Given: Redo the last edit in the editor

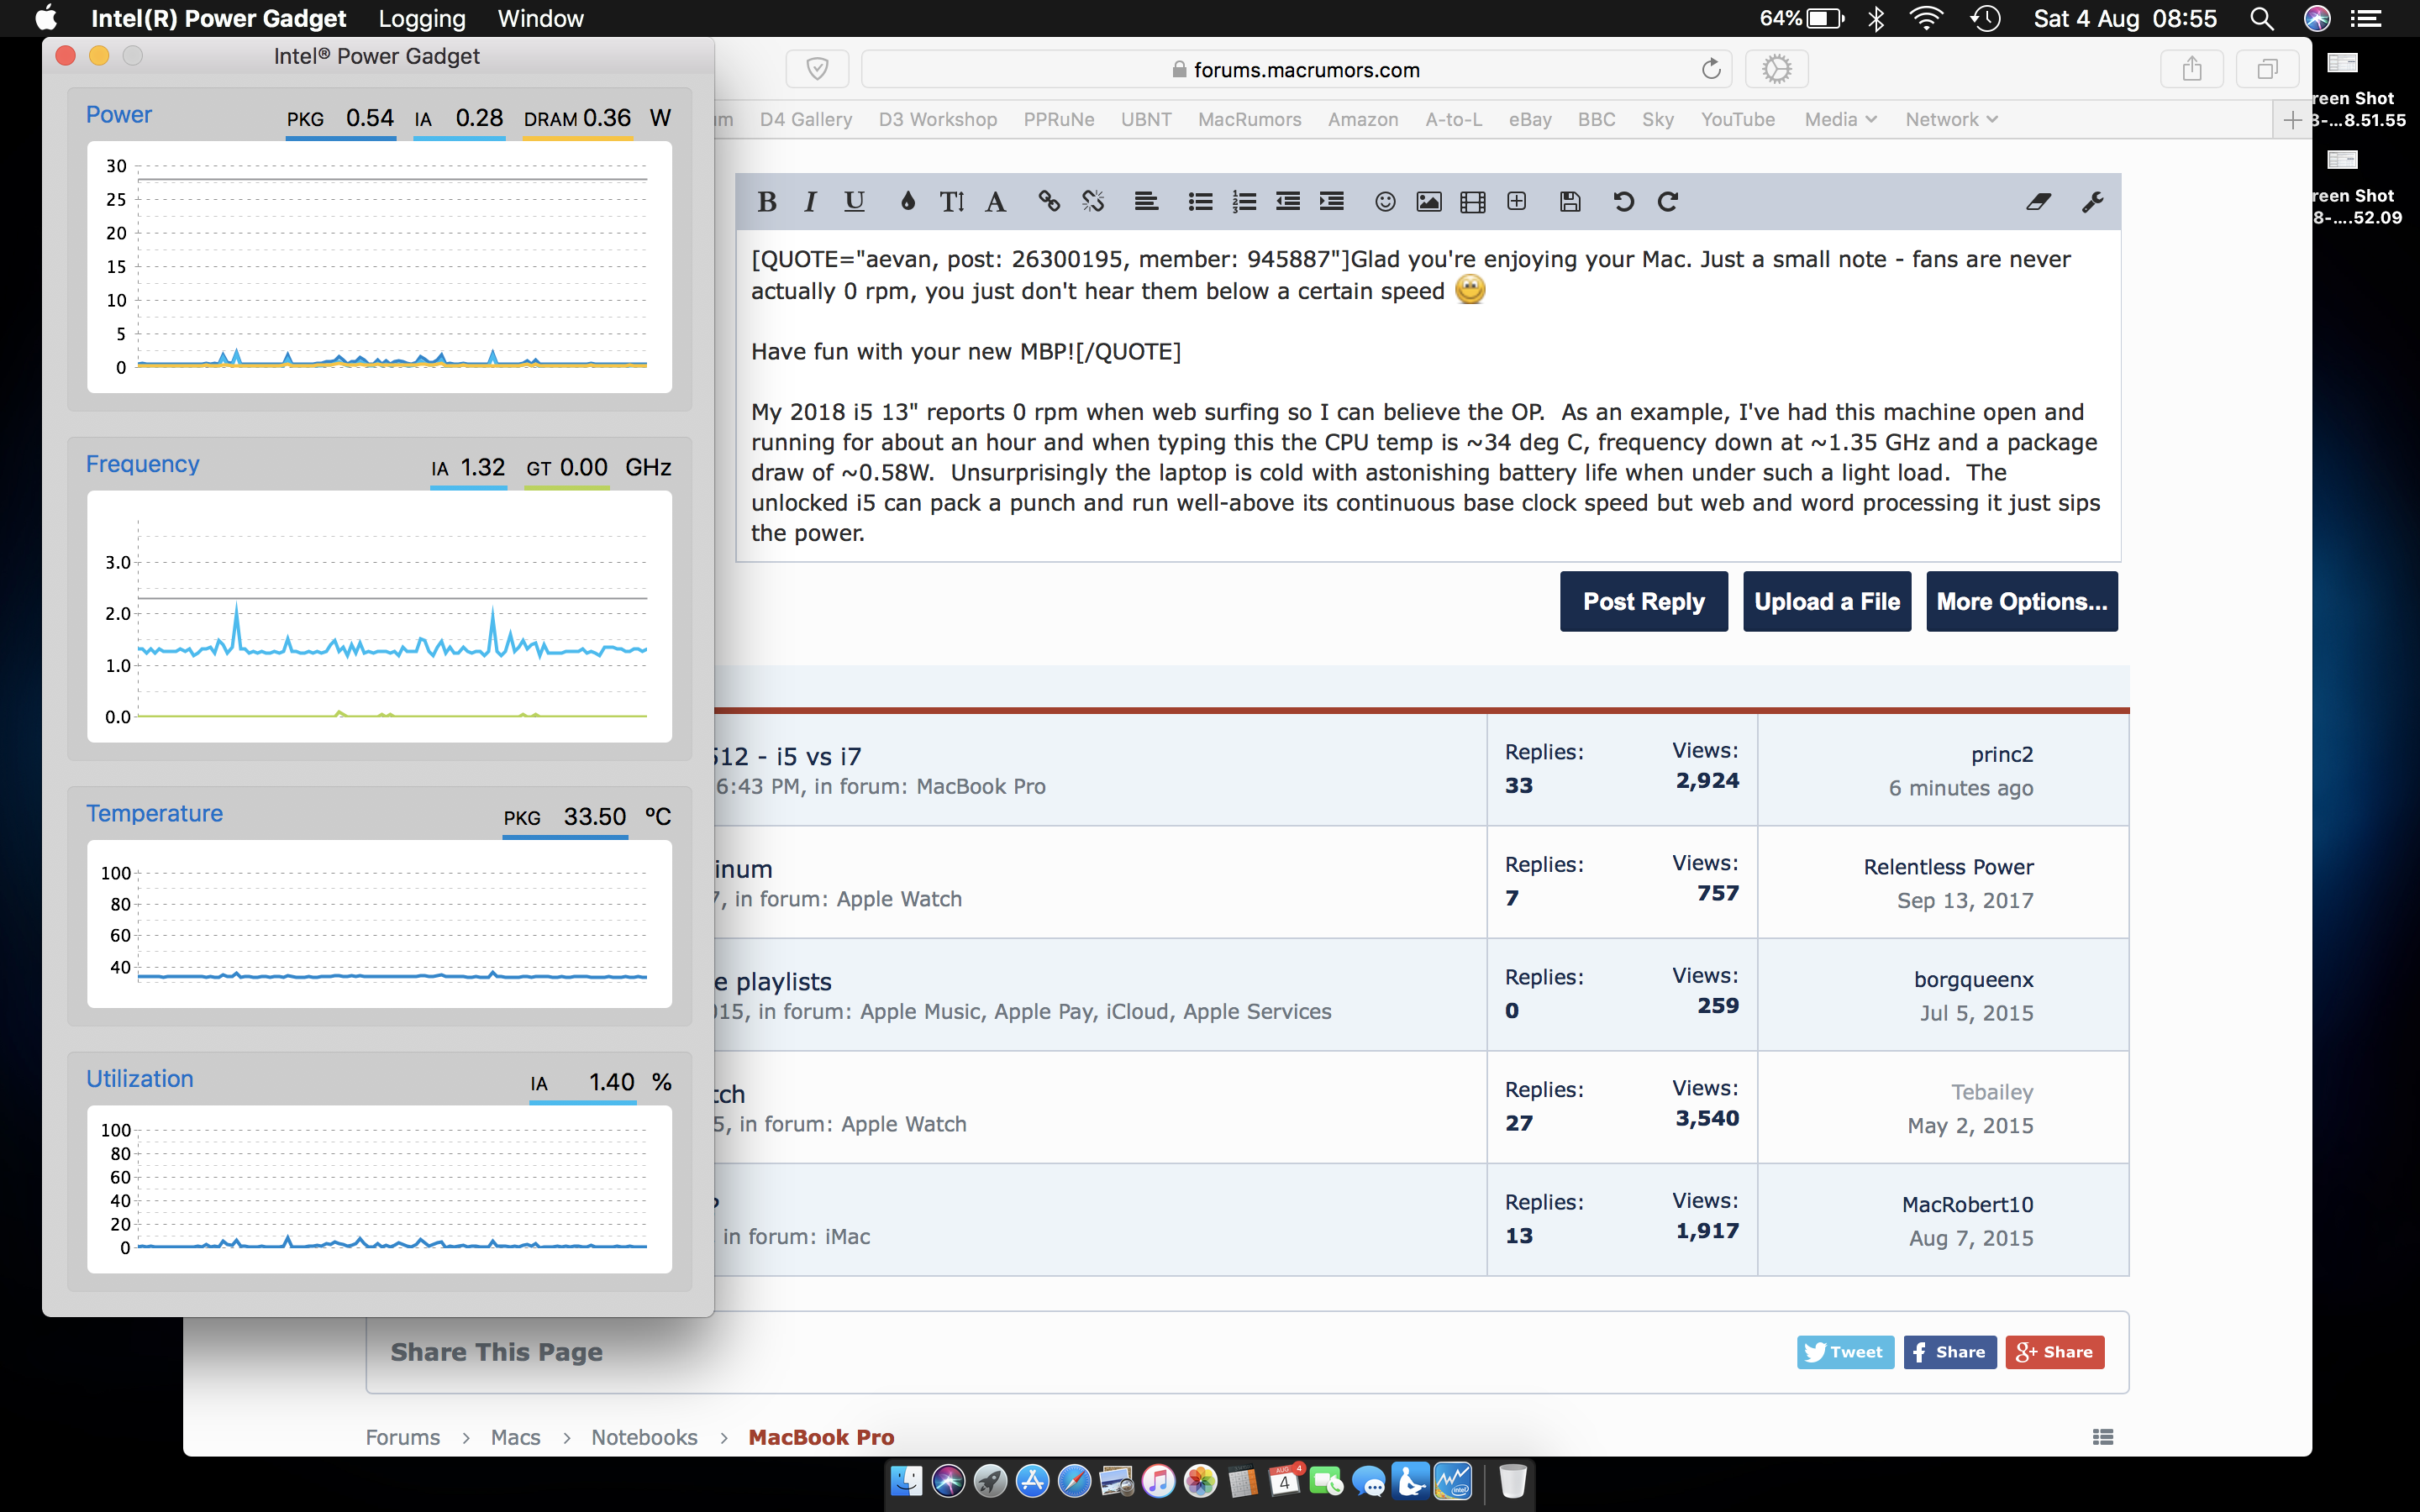Looking at the screenshot, I should 1668,202.
